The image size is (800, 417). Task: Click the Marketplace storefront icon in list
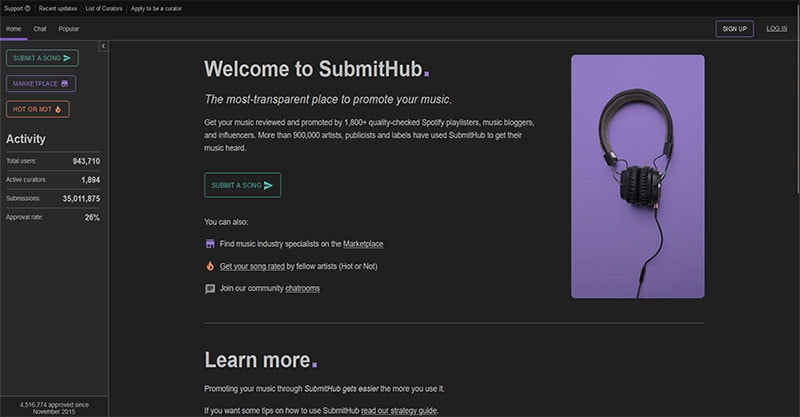point(210,244)
